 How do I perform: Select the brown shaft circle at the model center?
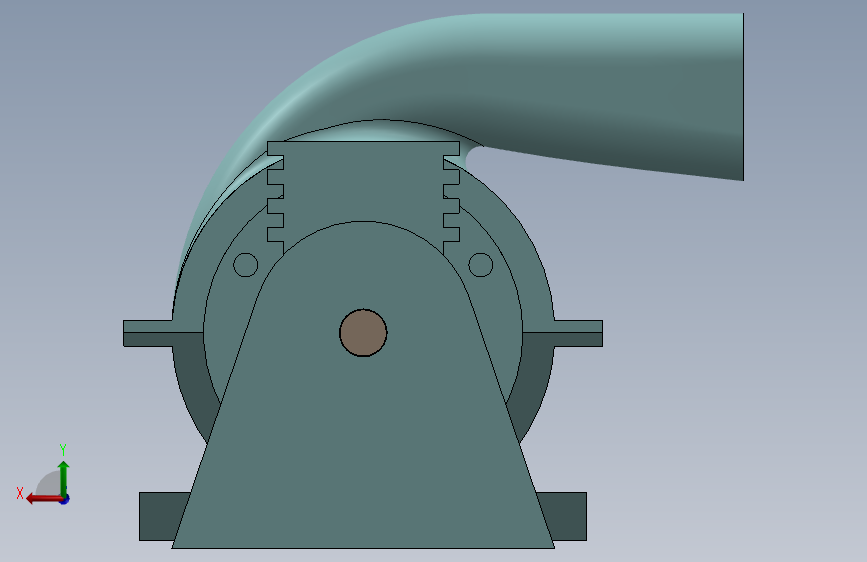[x=363, y=332]
